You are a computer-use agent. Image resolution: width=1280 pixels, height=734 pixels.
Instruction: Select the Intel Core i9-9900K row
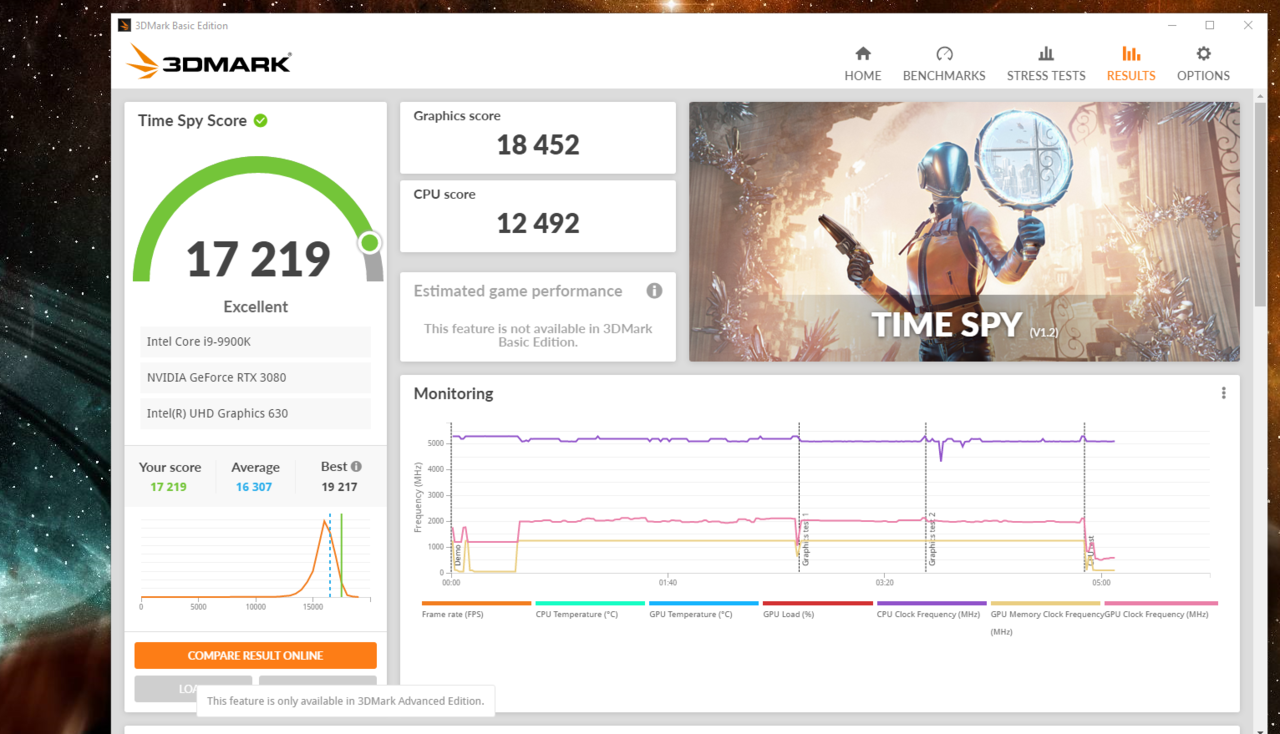click(255, 342)
